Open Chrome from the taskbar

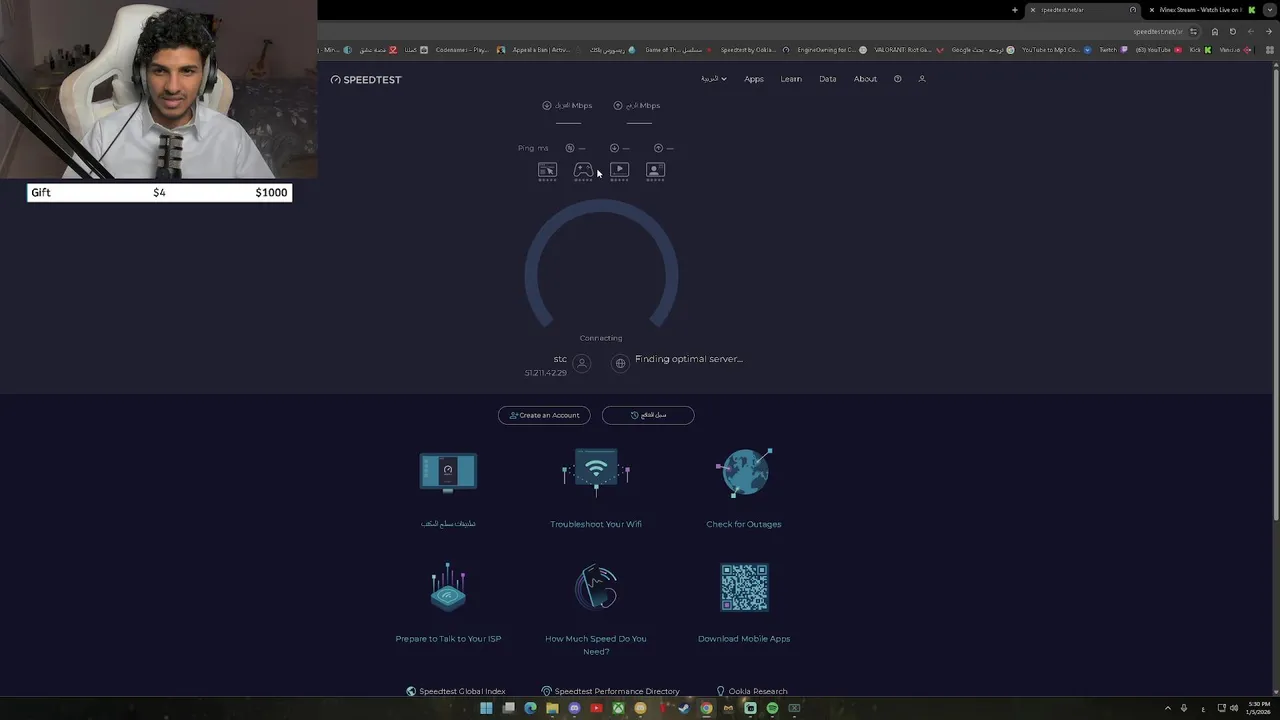coord(706,708)
